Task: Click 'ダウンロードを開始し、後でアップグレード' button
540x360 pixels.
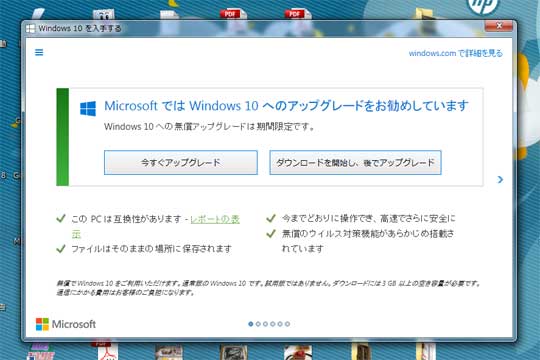Action: 355,163
